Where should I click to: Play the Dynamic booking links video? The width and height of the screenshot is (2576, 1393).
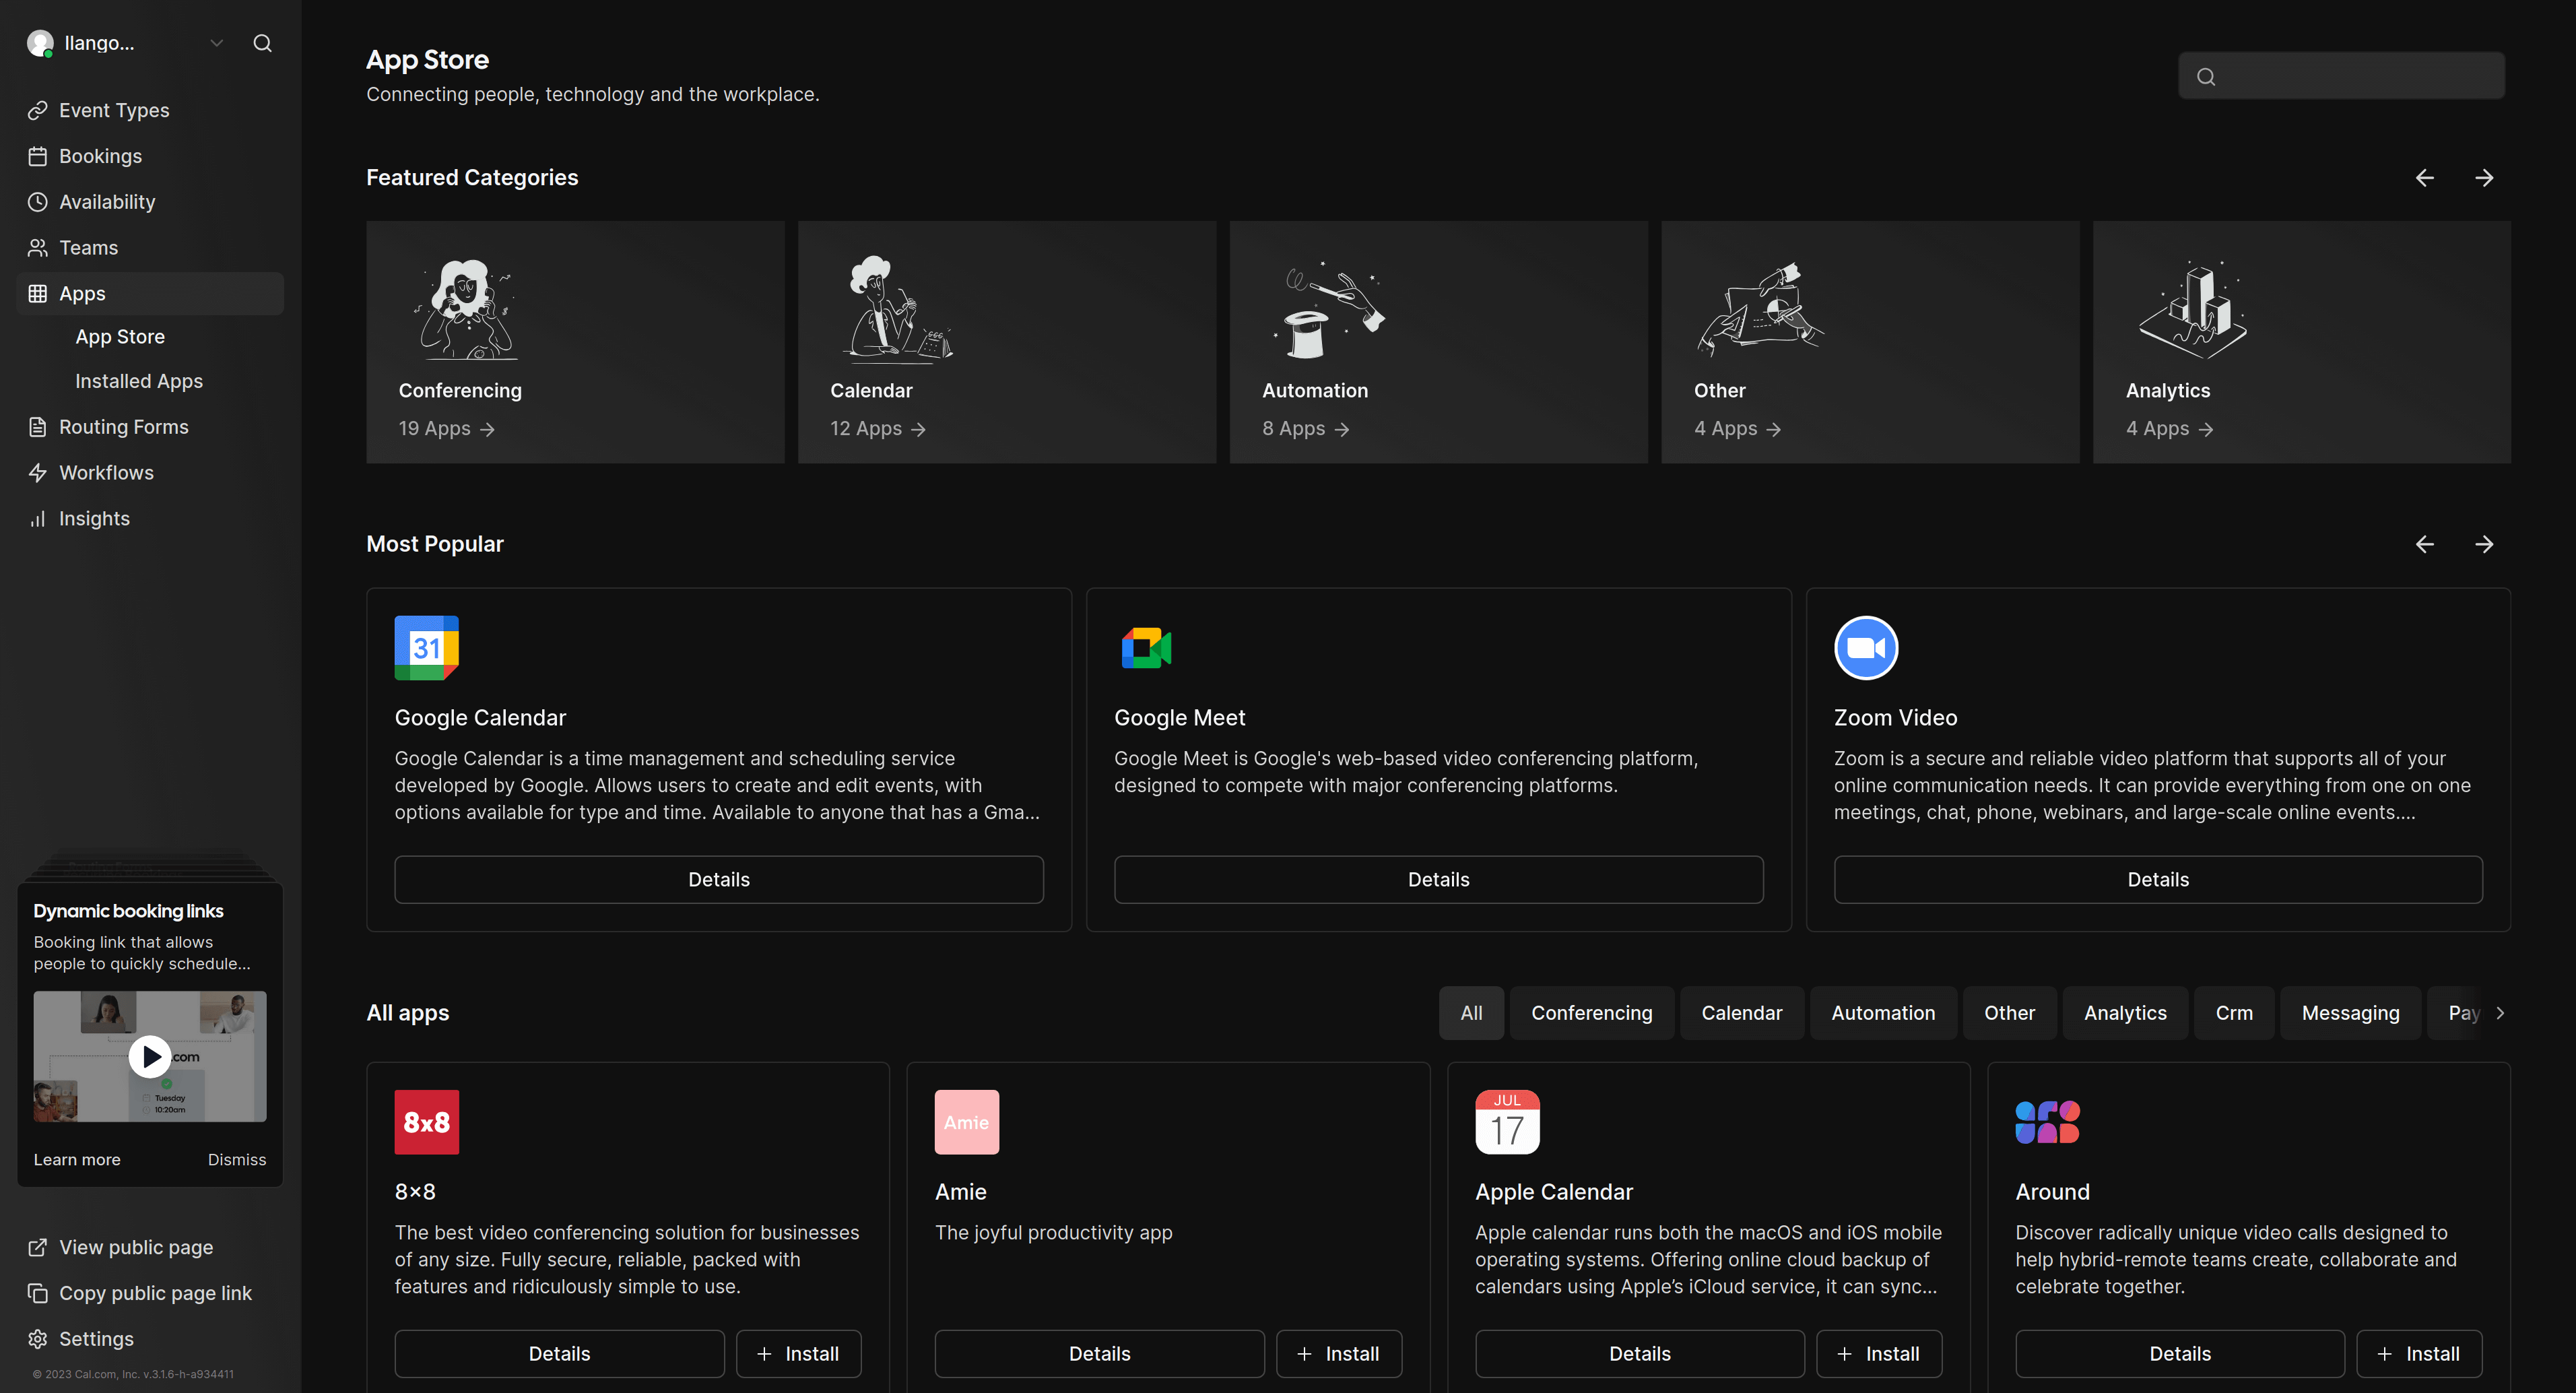(x=150, y=1056)
